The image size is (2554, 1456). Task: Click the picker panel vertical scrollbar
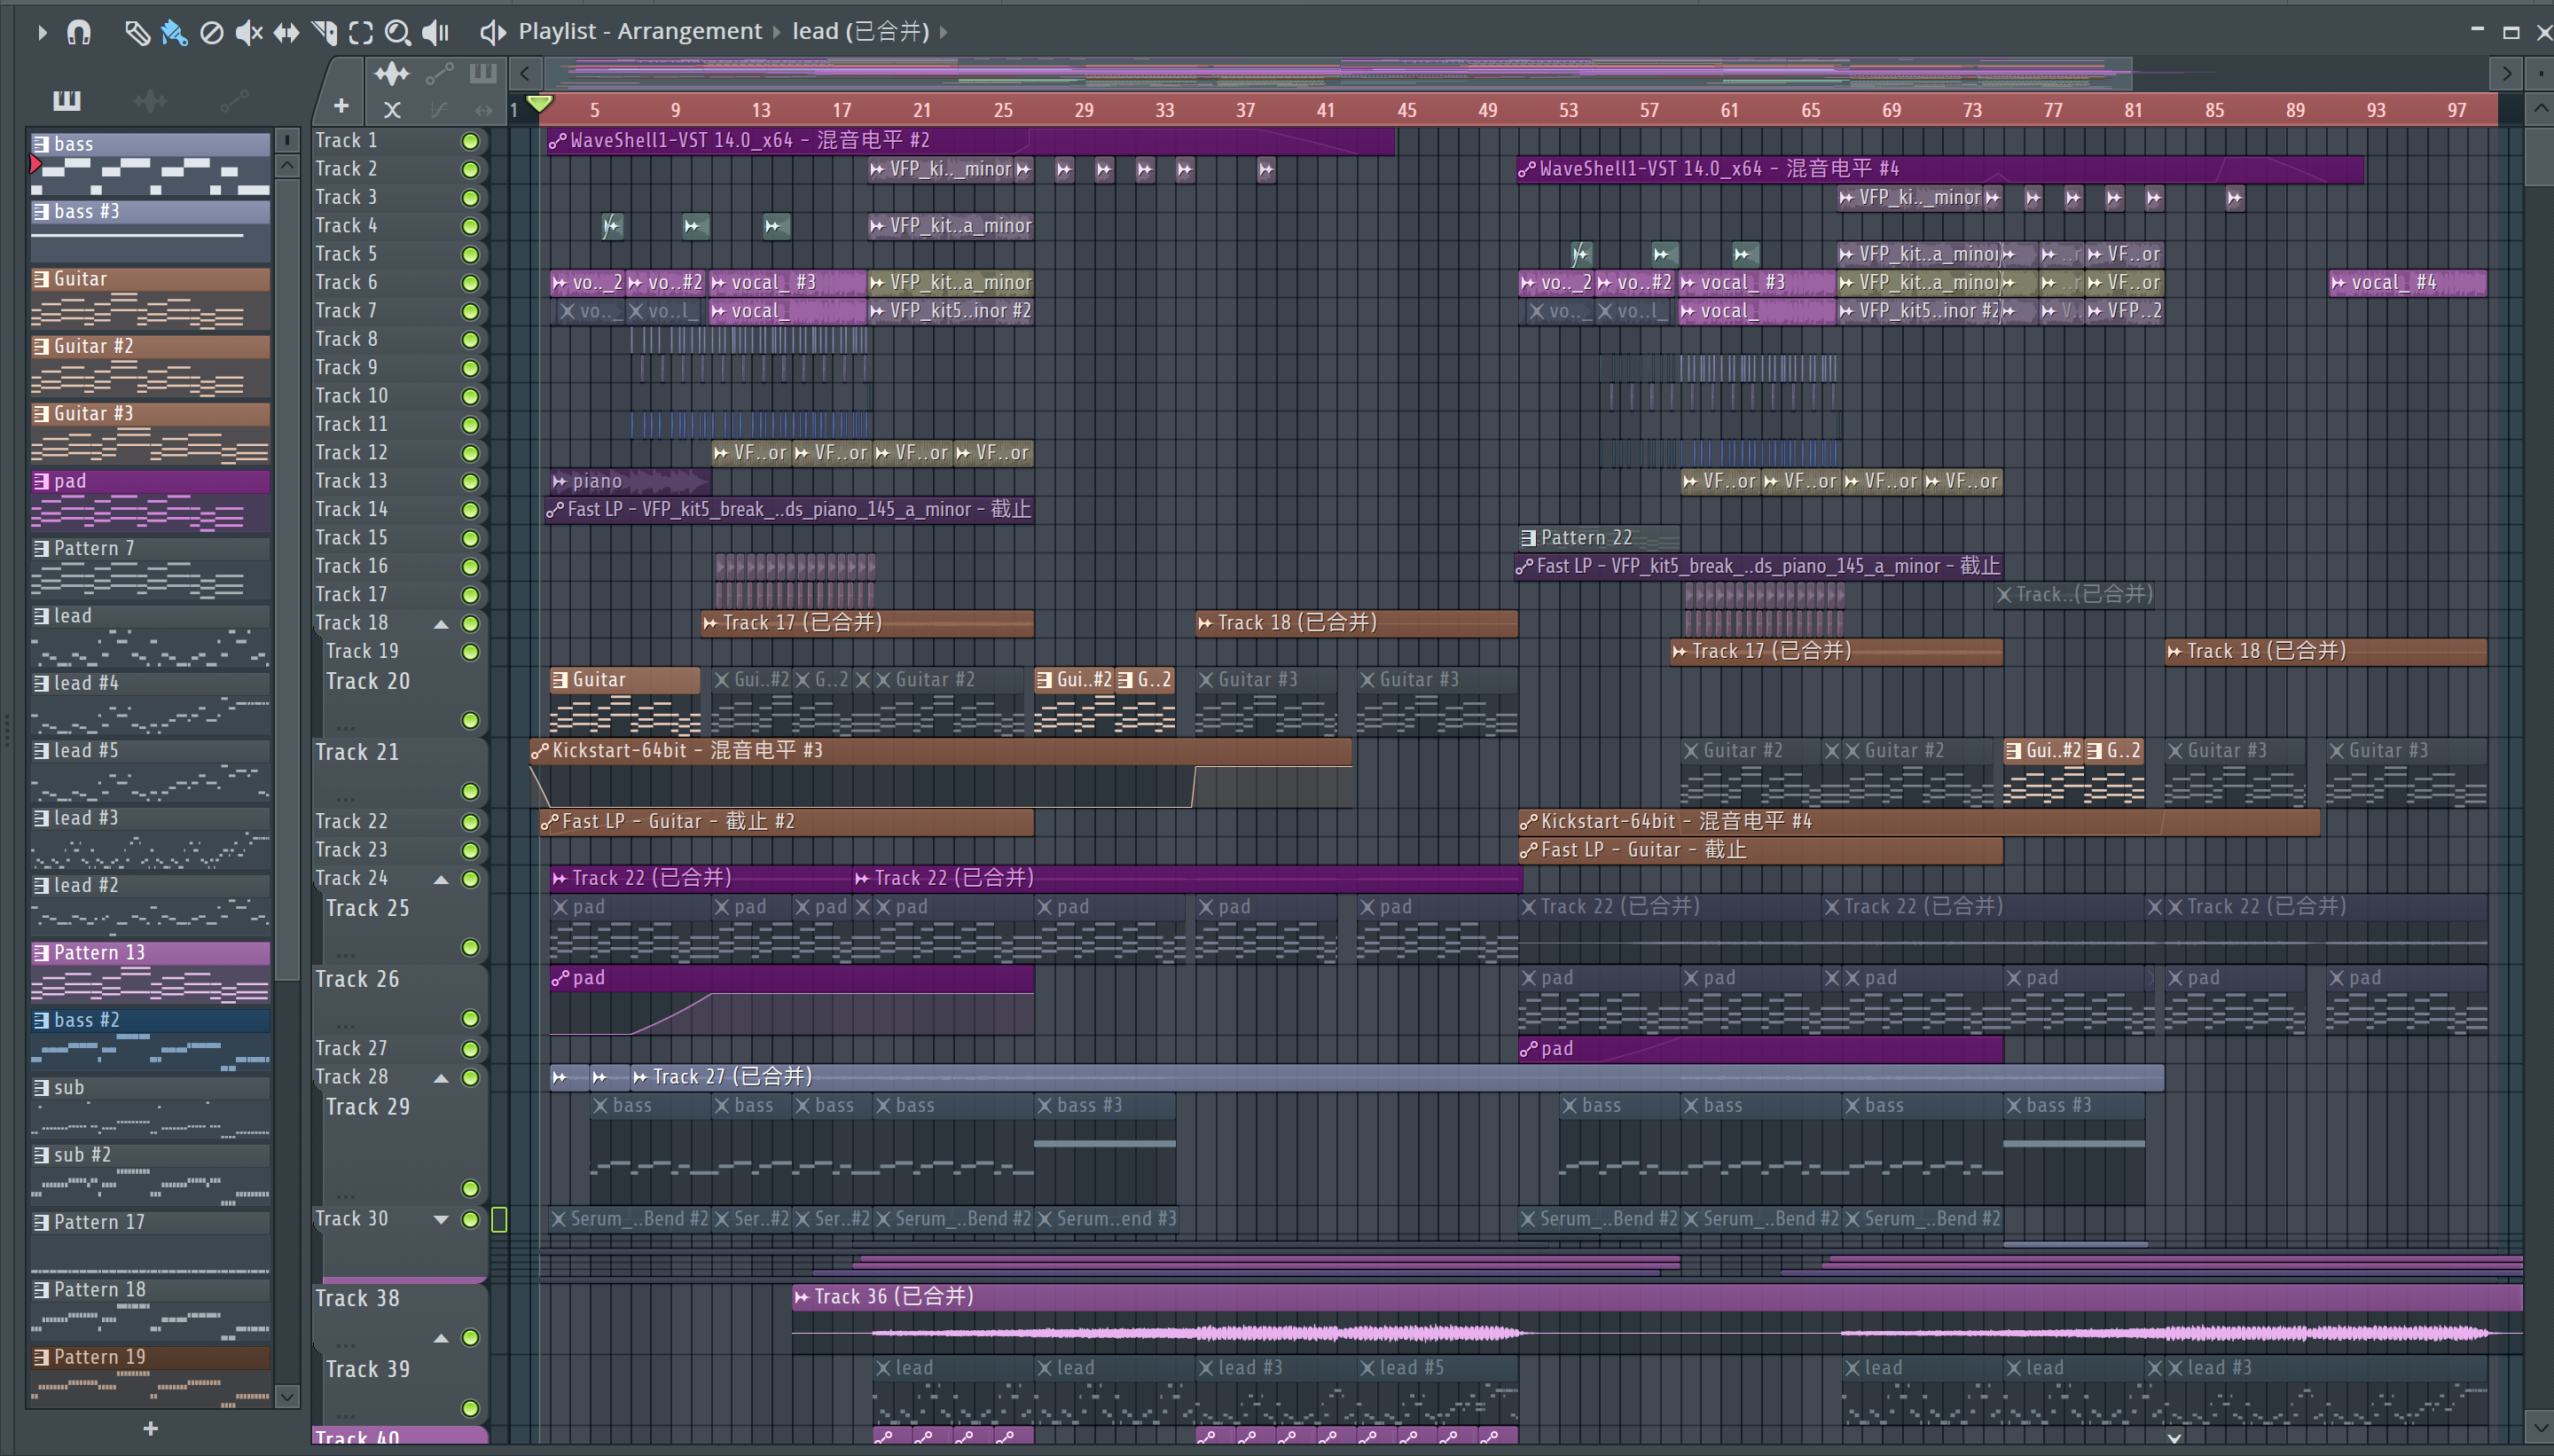(x=287, y=580)
